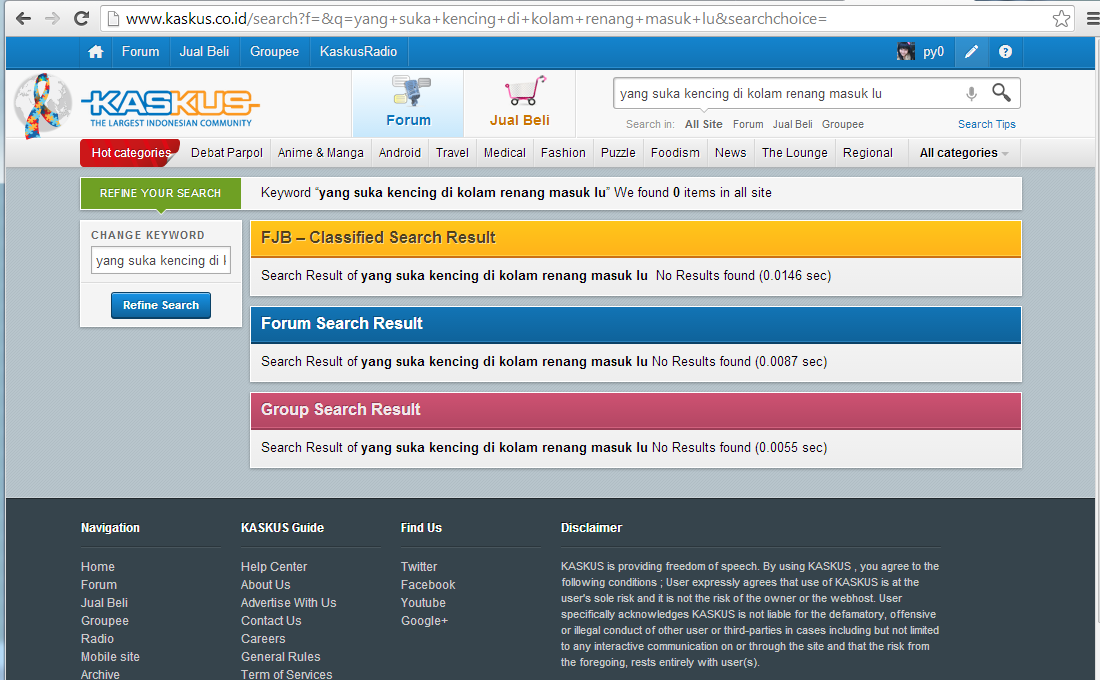Open footer Help Center link
Screen dimensions: 1100x680
(274, 566)
